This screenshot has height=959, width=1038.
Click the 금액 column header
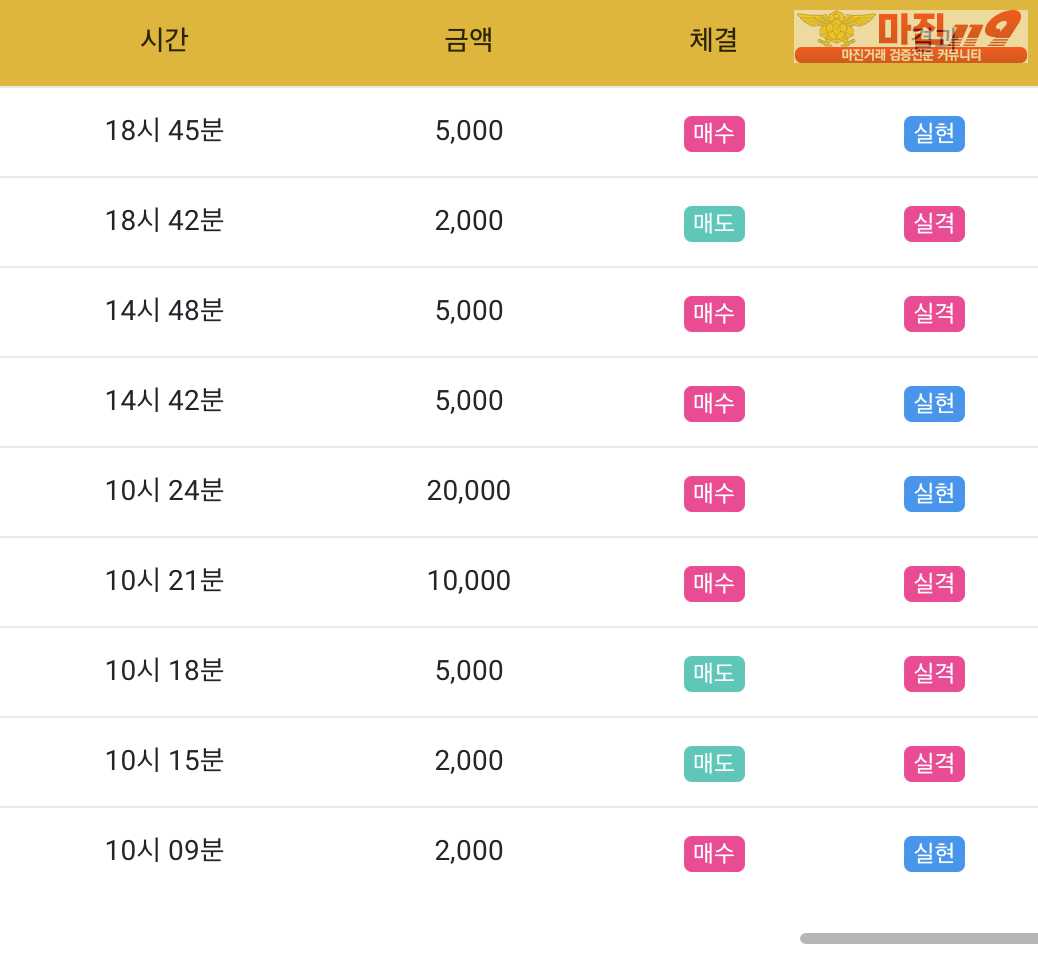(469, 40)
